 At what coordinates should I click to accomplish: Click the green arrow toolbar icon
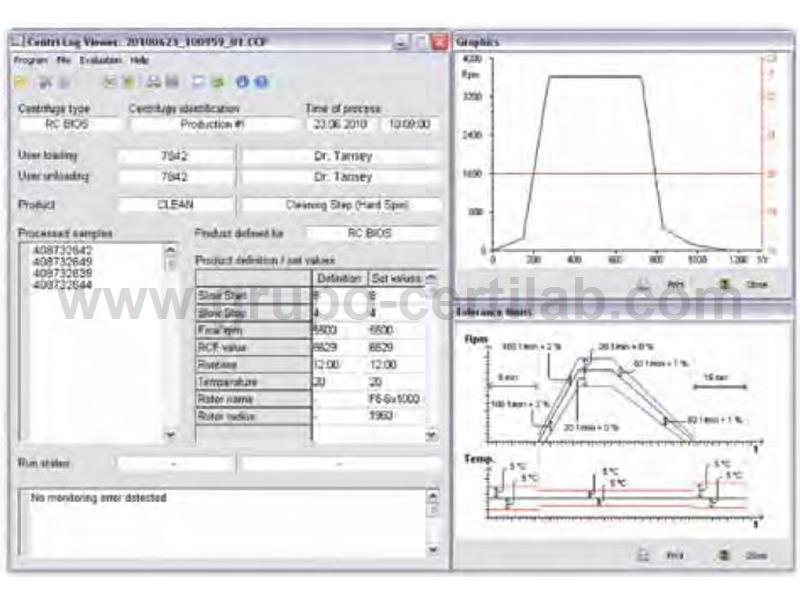coord(217,82)
